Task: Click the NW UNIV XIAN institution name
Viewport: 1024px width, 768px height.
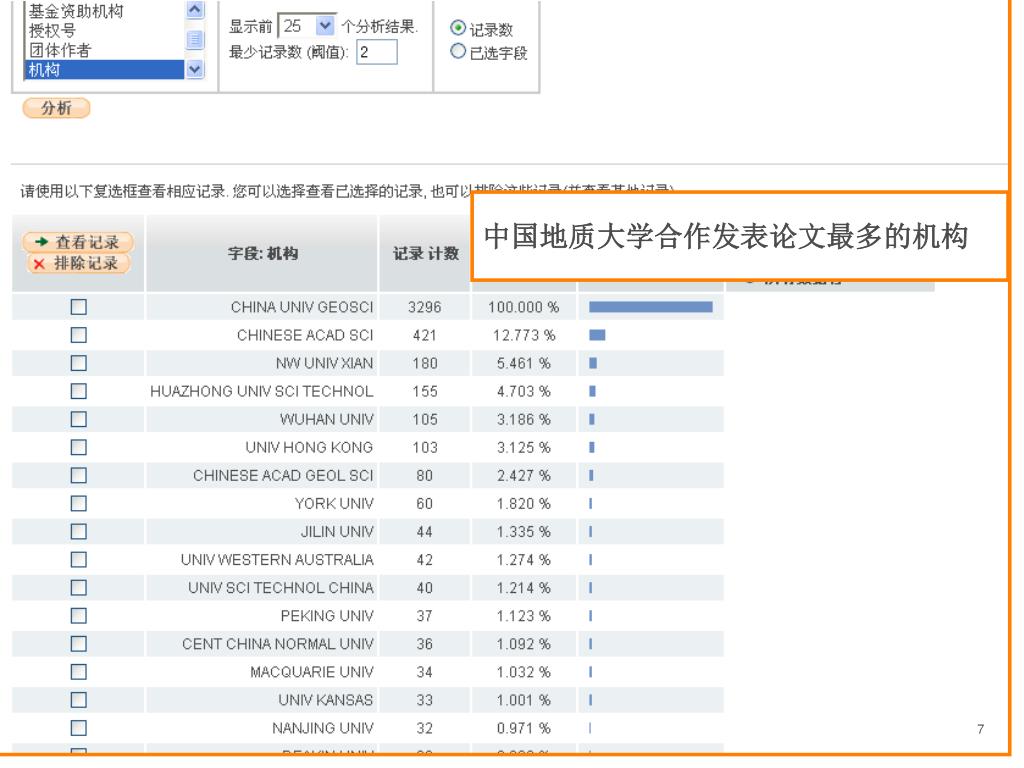Action: click(325, 363)
